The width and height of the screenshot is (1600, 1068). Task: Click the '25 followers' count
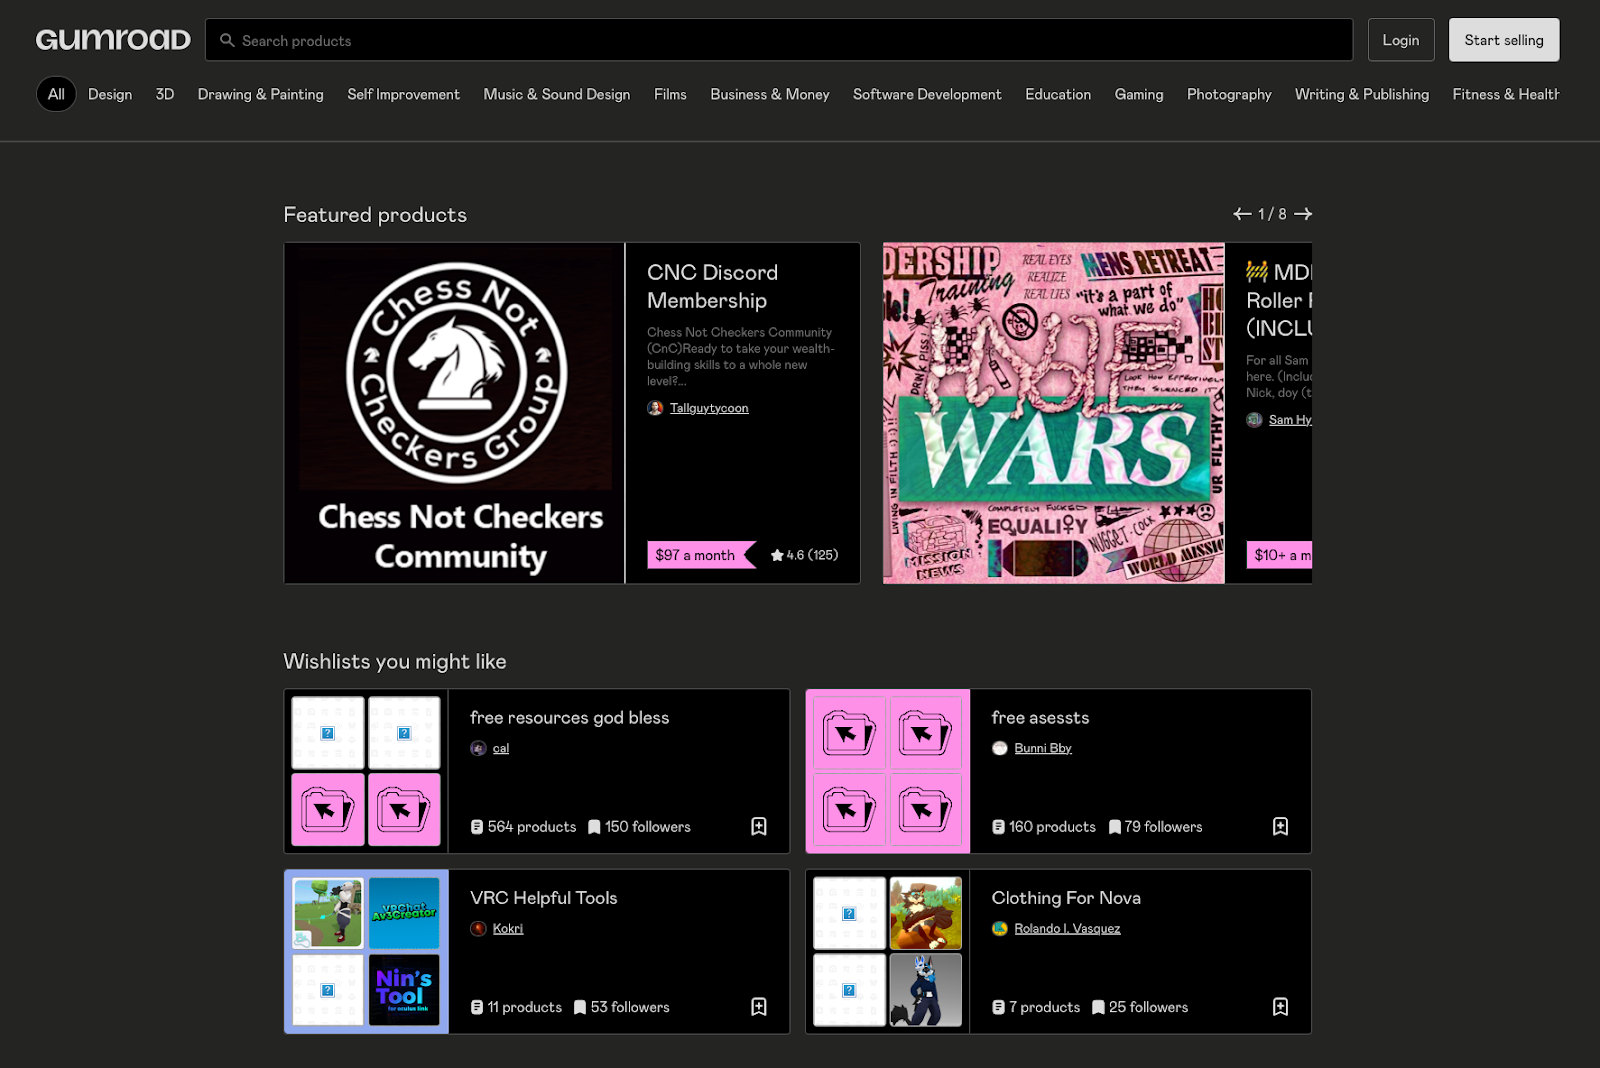pos(1140,1007)
